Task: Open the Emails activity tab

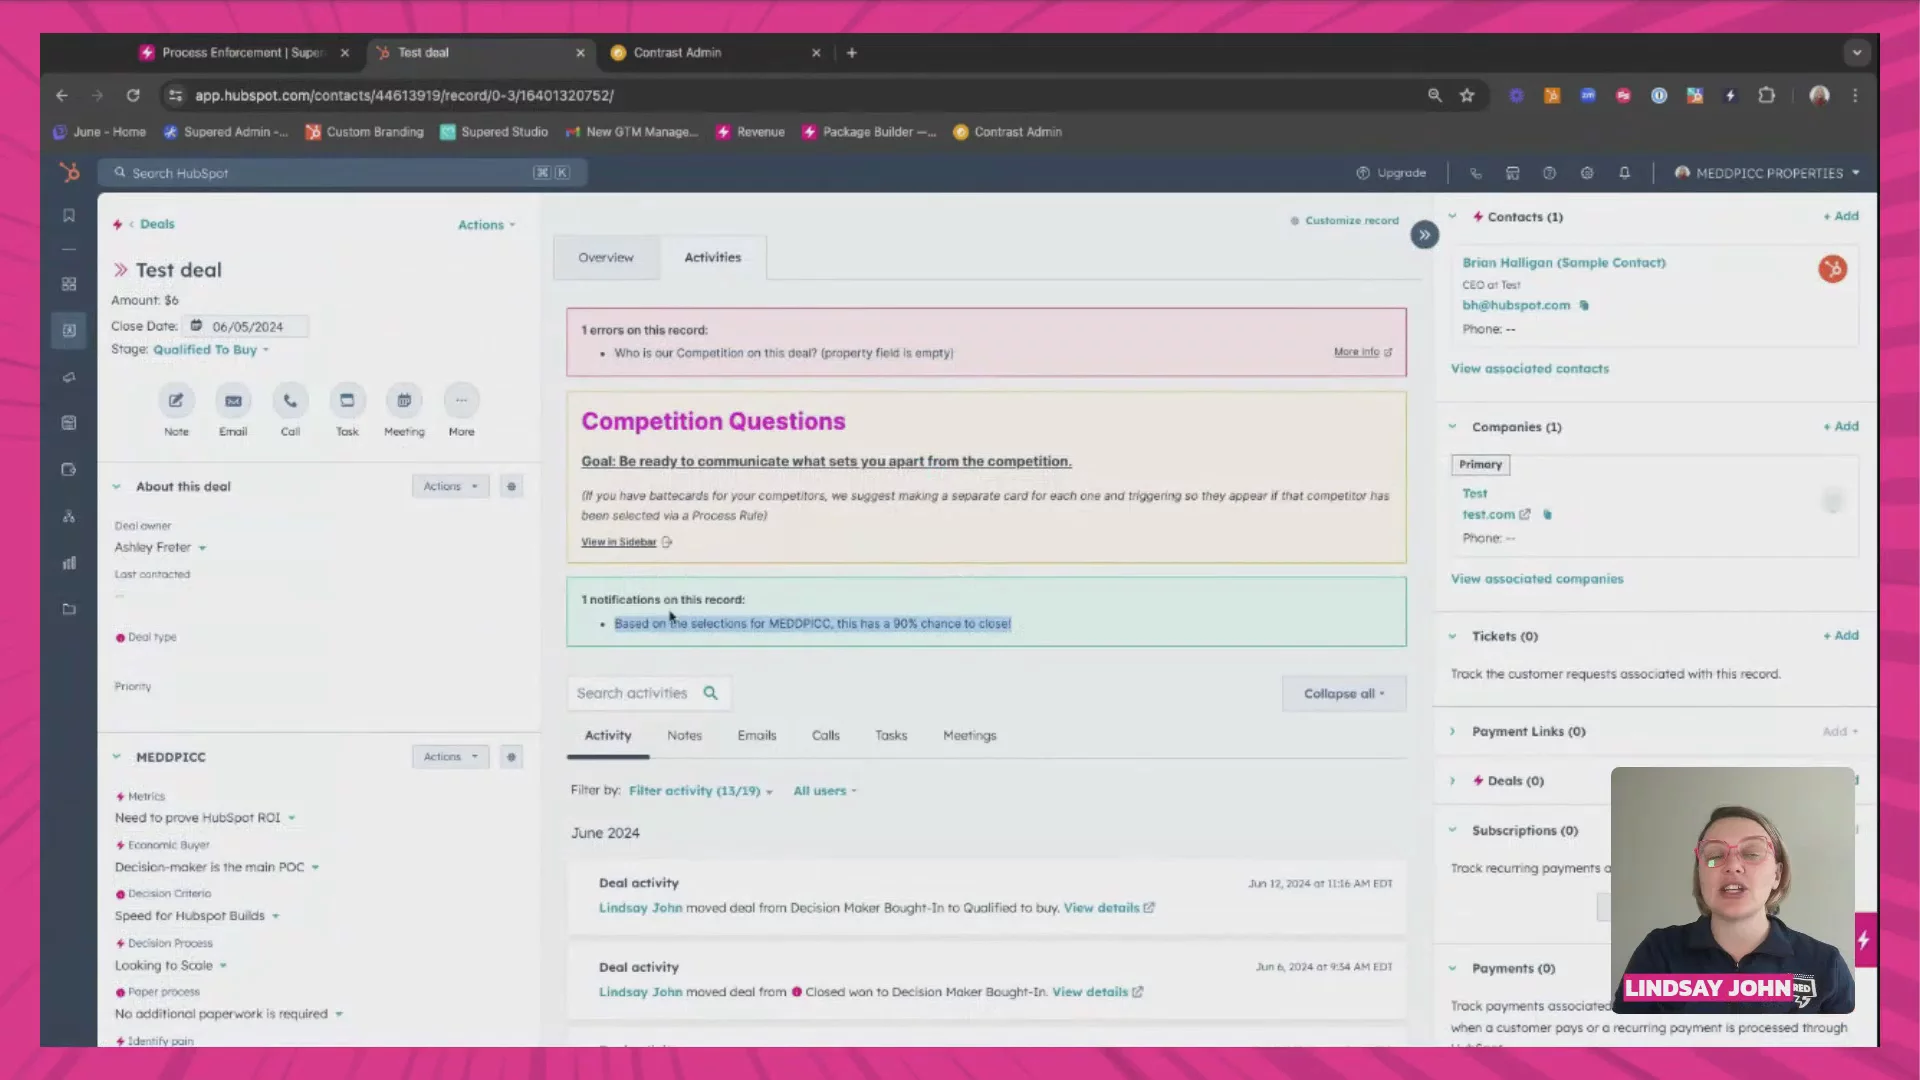Action: coord(757,735)
